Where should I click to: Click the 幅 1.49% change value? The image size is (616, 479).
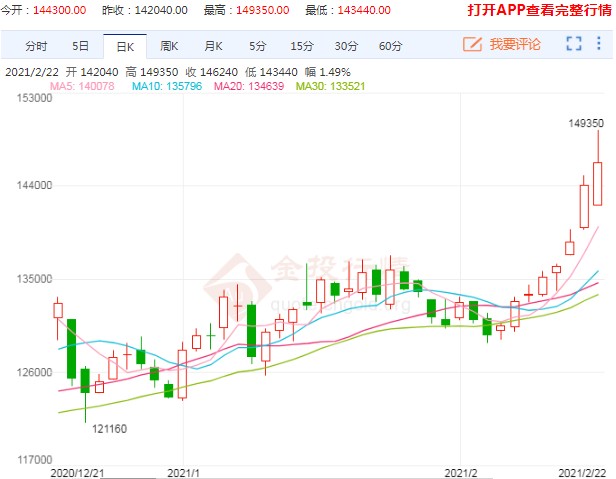328,72
